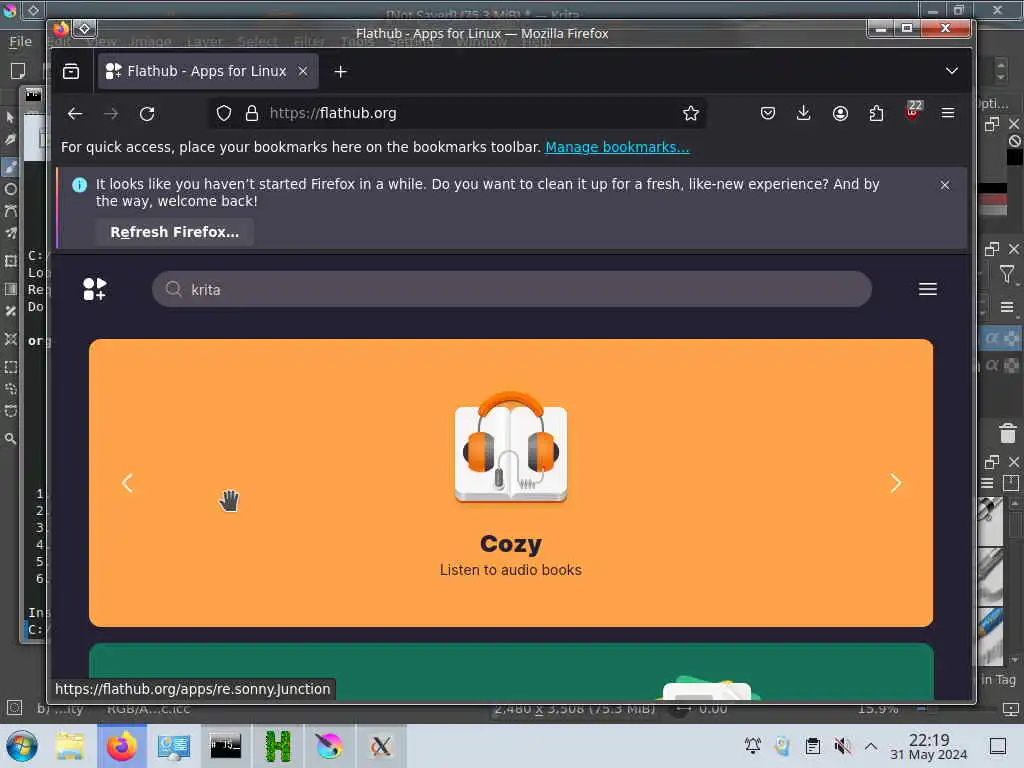Show site security info via padlock
The image size is (1024, 768).
pos(251,114)
